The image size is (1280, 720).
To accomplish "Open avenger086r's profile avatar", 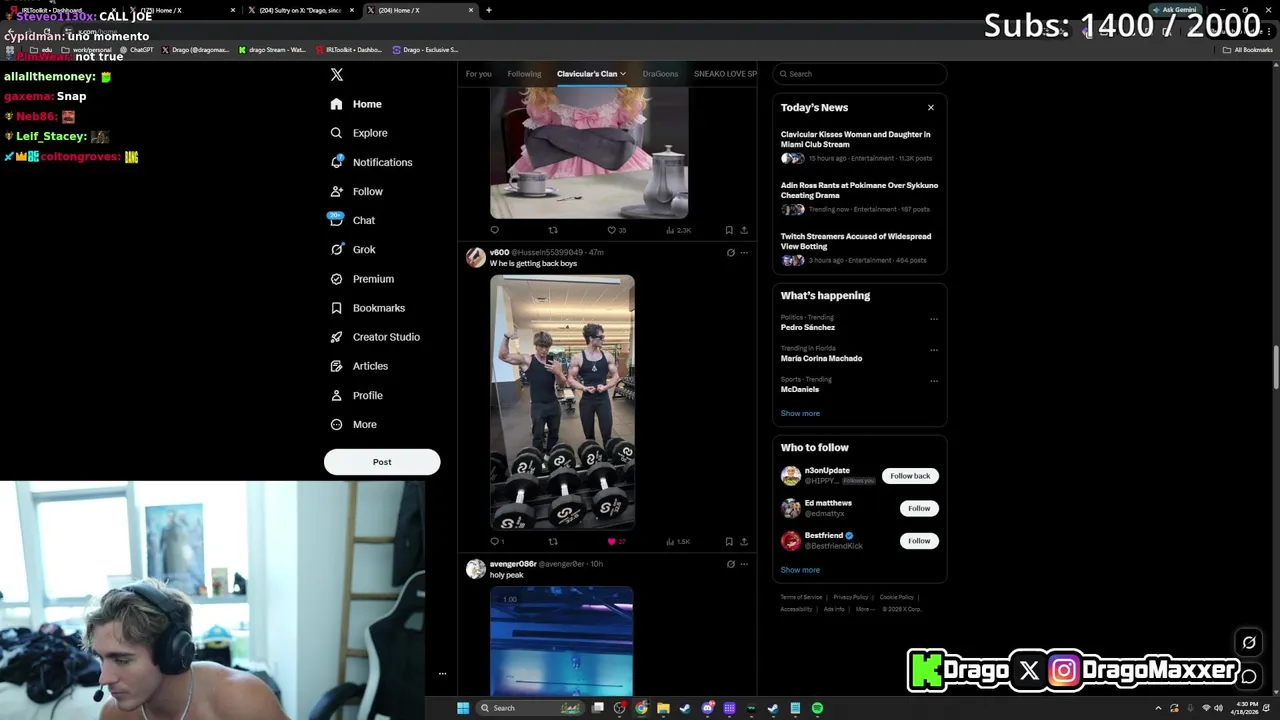I will pyautogui.click(x=476, y=570).
